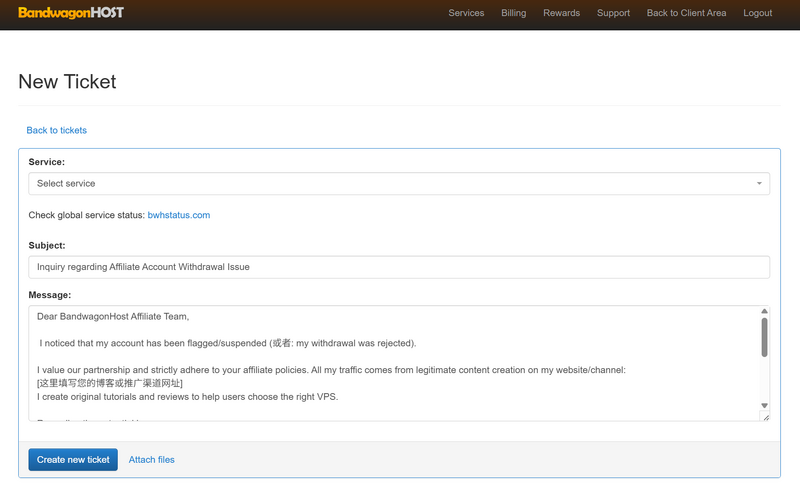The height and width of the screenshot is (486, 800).
Task: Click Back to Client Area
Action: (686, 13)
